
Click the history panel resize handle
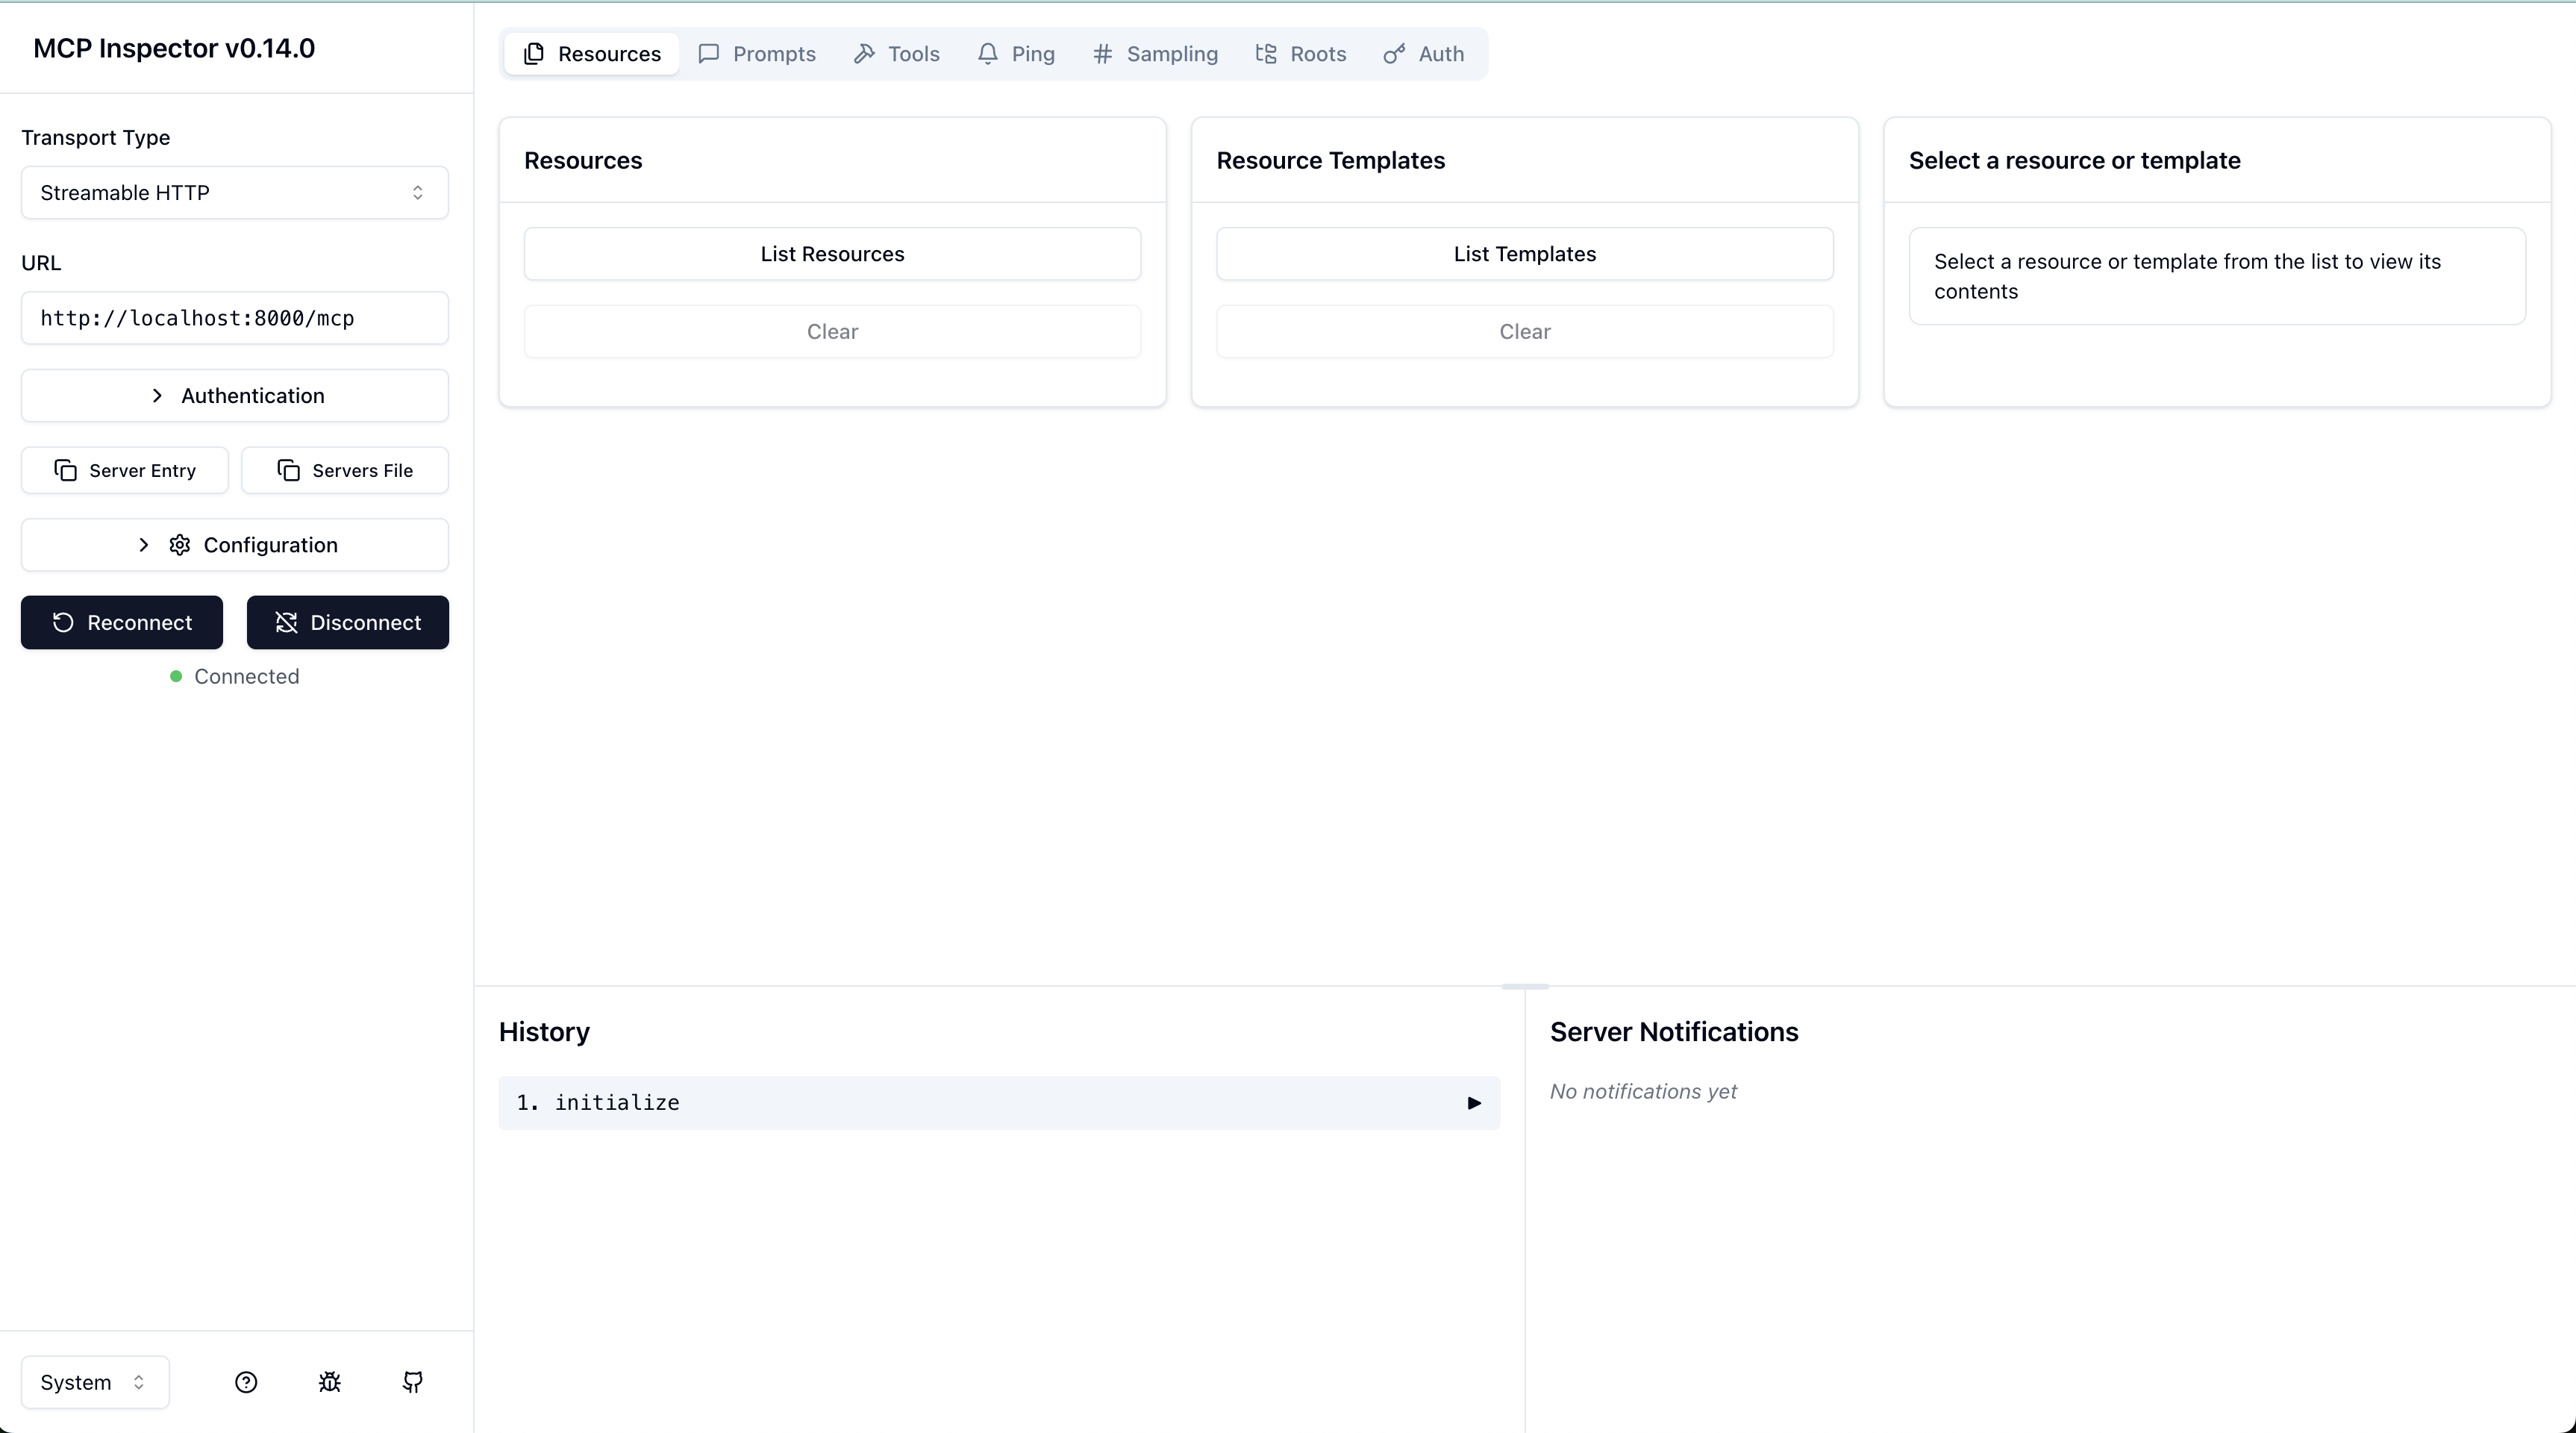coord(1525,986)
